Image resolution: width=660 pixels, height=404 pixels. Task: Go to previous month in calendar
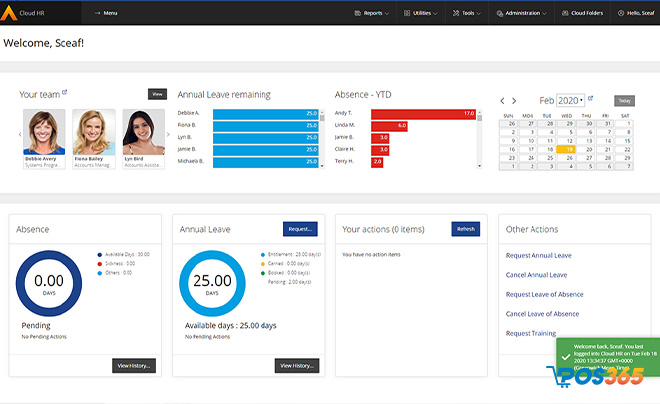pos(502,101)
